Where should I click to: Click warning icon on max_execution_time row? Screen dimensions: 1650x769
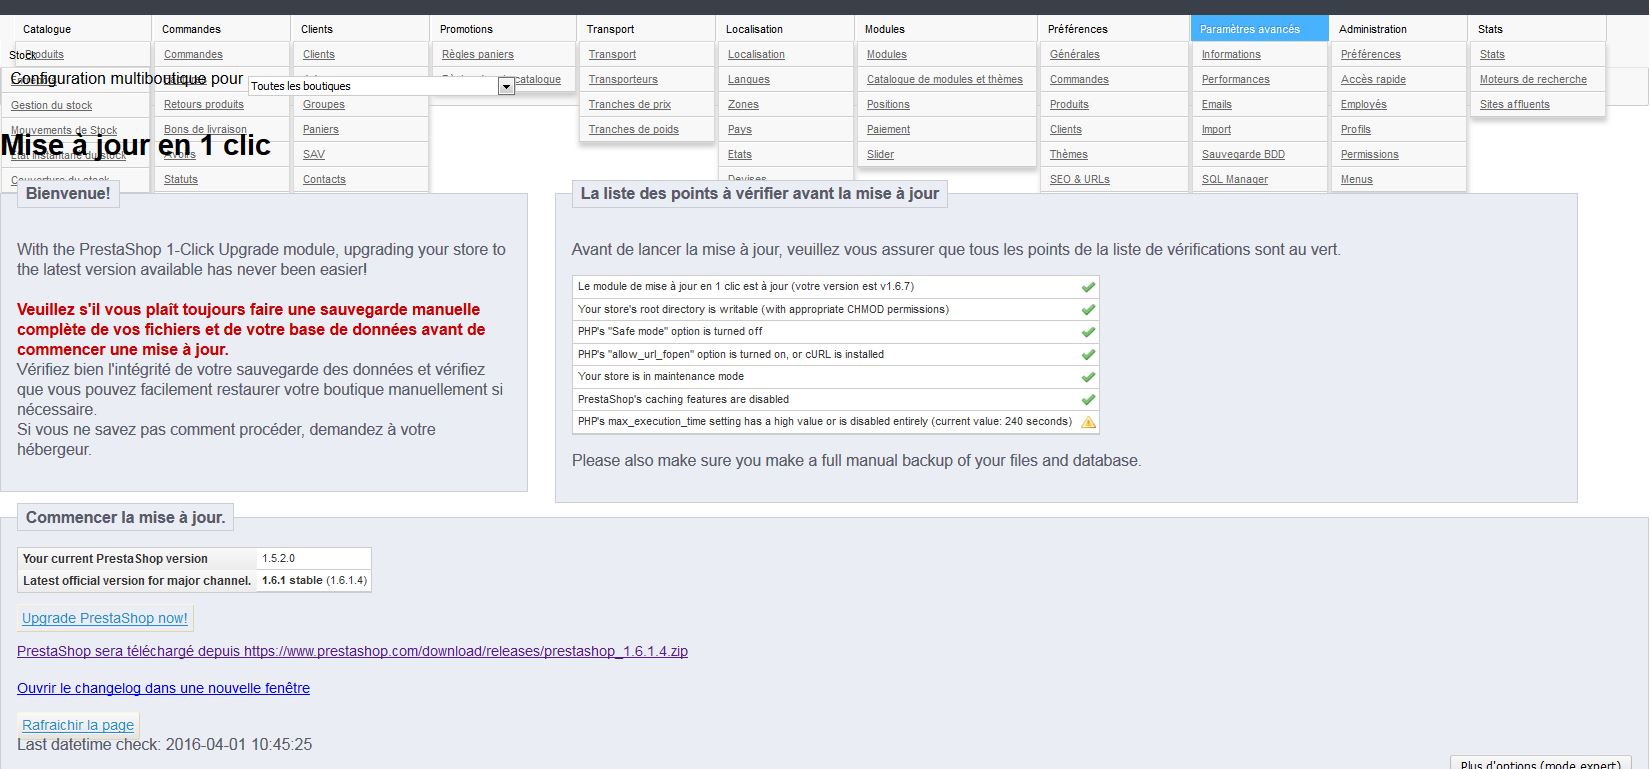pyautogui.click(x=1088, y=422)
